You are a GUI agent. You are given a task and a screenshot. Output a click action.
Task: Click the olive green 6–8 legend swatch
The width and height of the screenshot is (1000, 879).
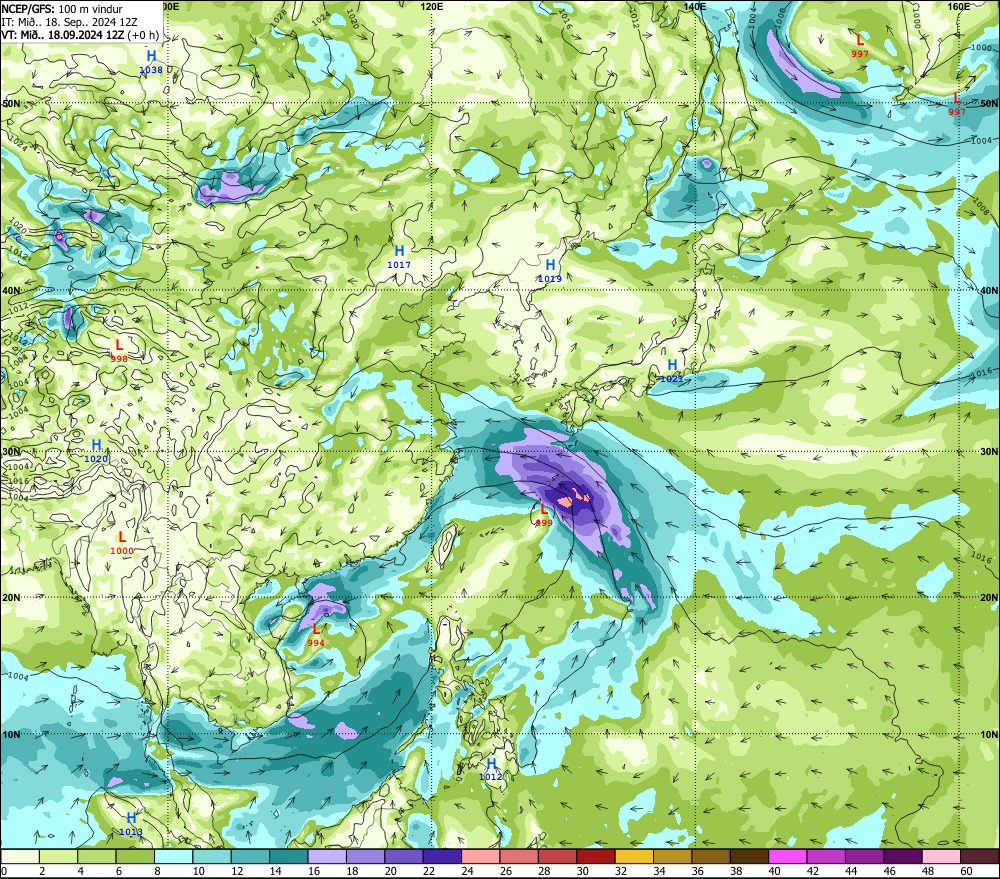(135, 857)
